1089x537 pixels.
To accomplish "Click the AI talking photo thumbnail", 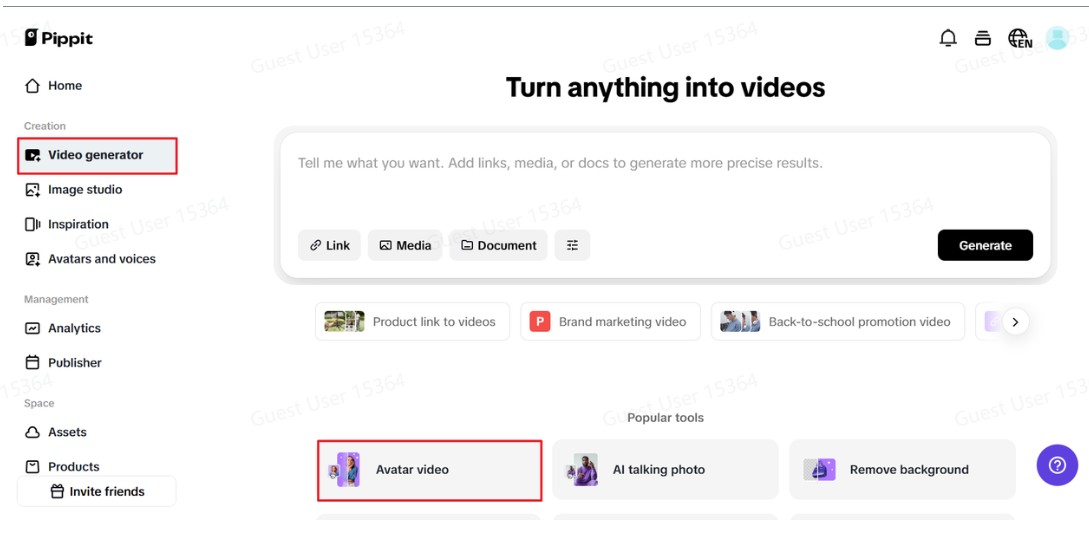I will click(x=582, y=470).
